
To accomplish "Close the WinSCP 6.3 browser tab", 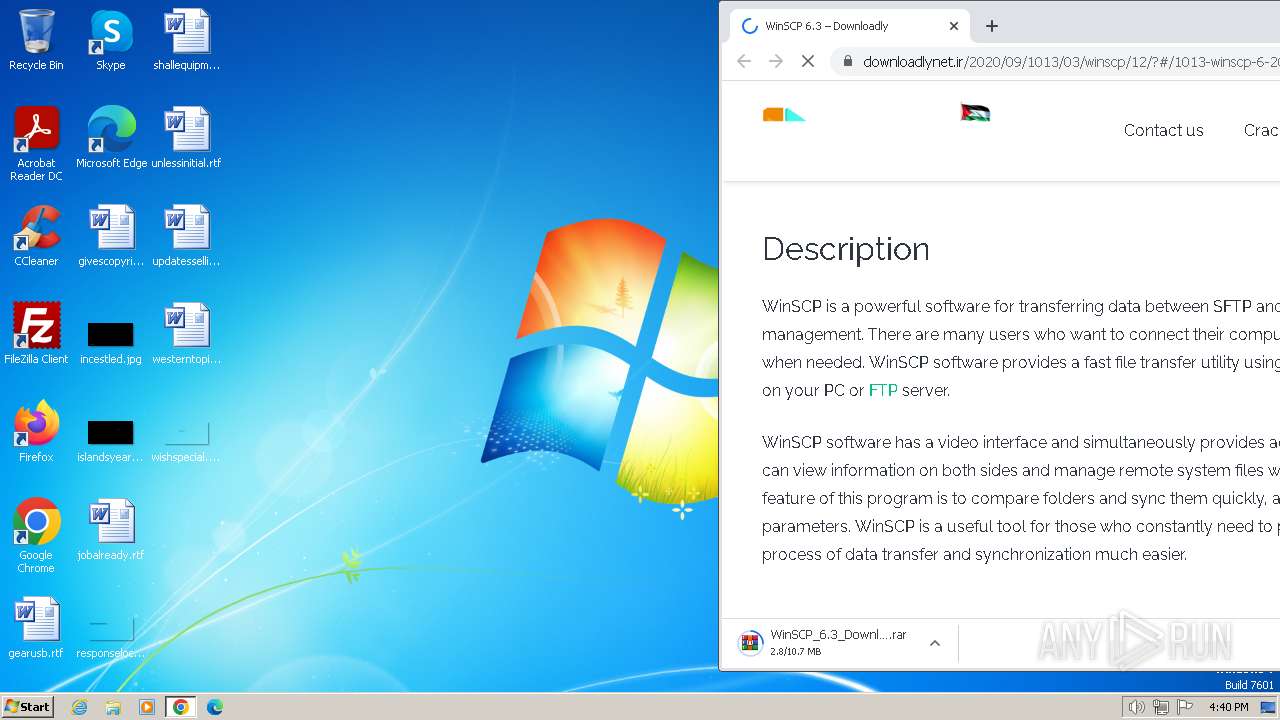I will click(954, 26).
